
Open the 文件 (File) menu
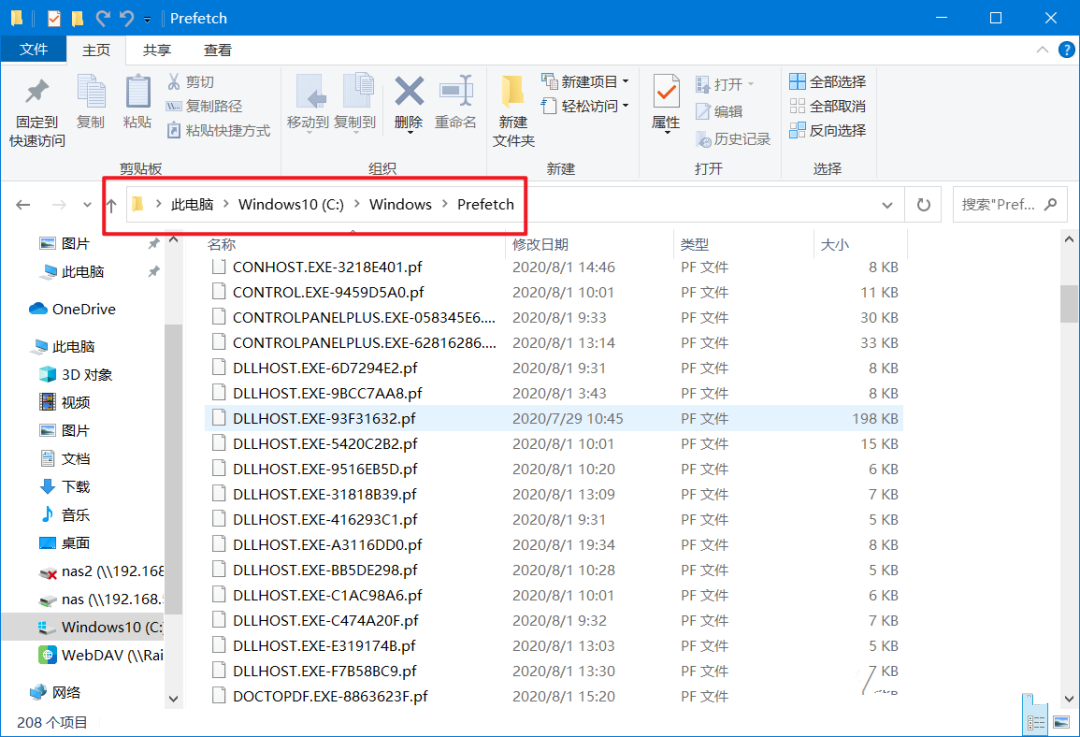pyautogui.click(x=33, y=48)
